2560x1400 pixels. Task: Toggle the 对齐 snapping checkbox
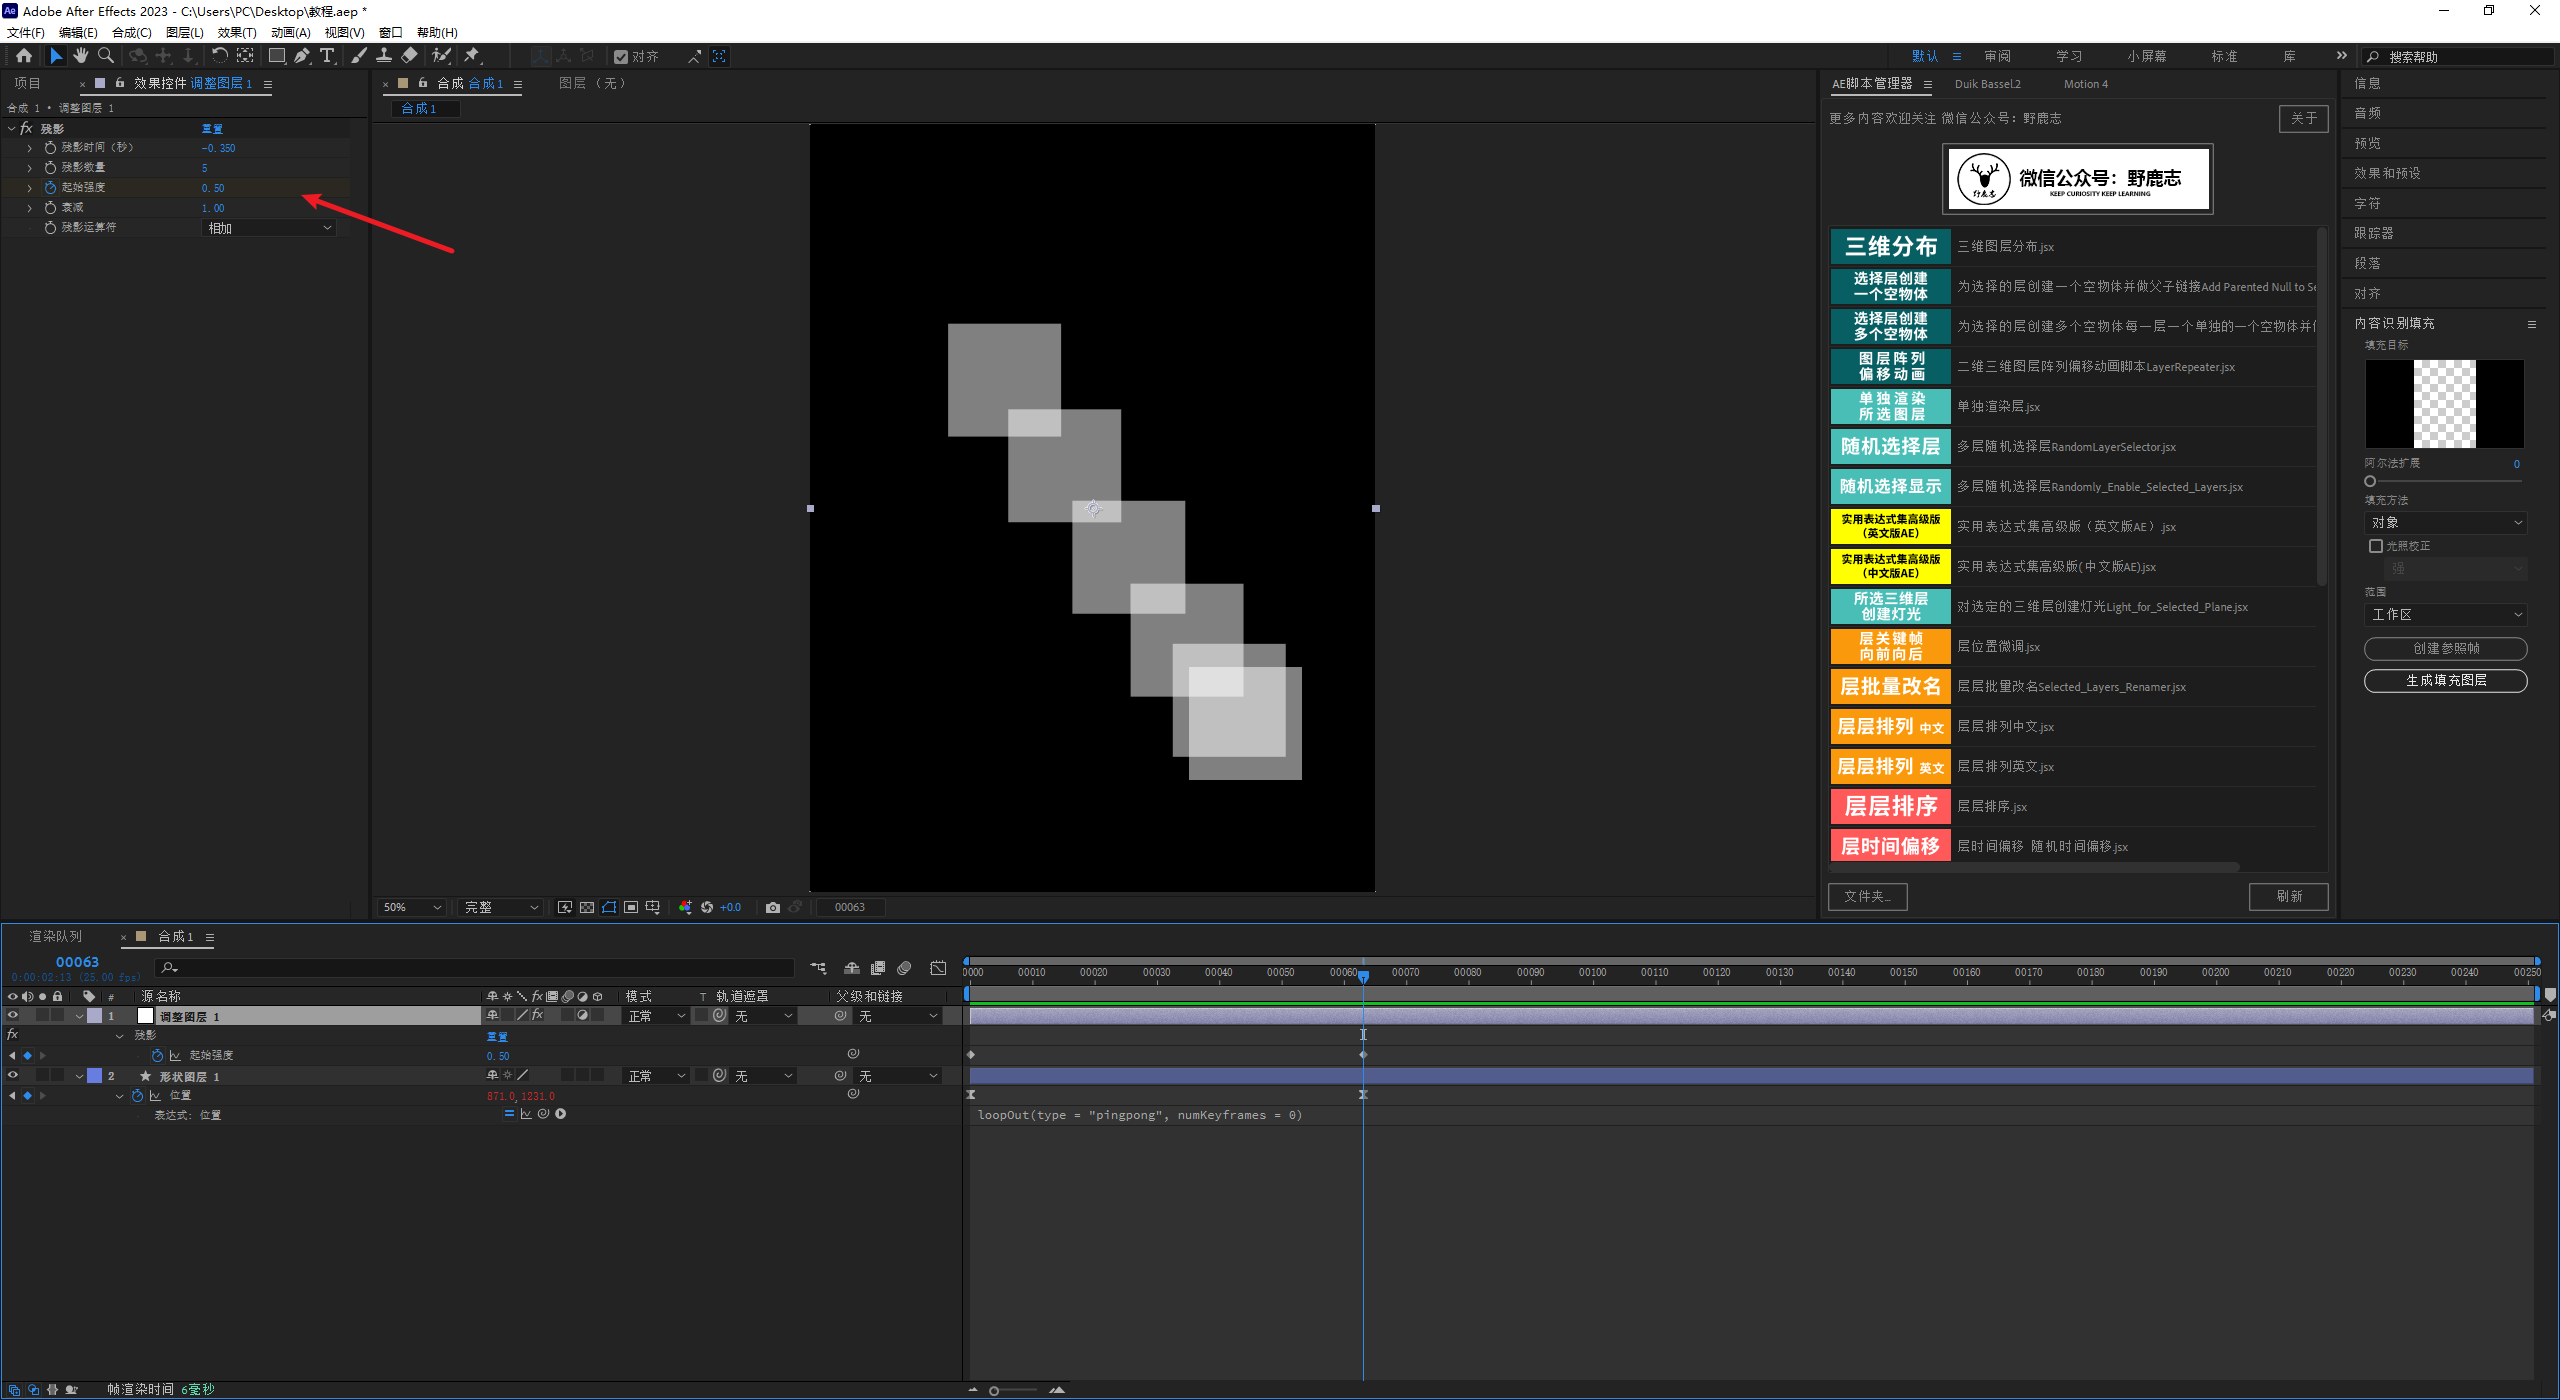[x=621, y=57]
